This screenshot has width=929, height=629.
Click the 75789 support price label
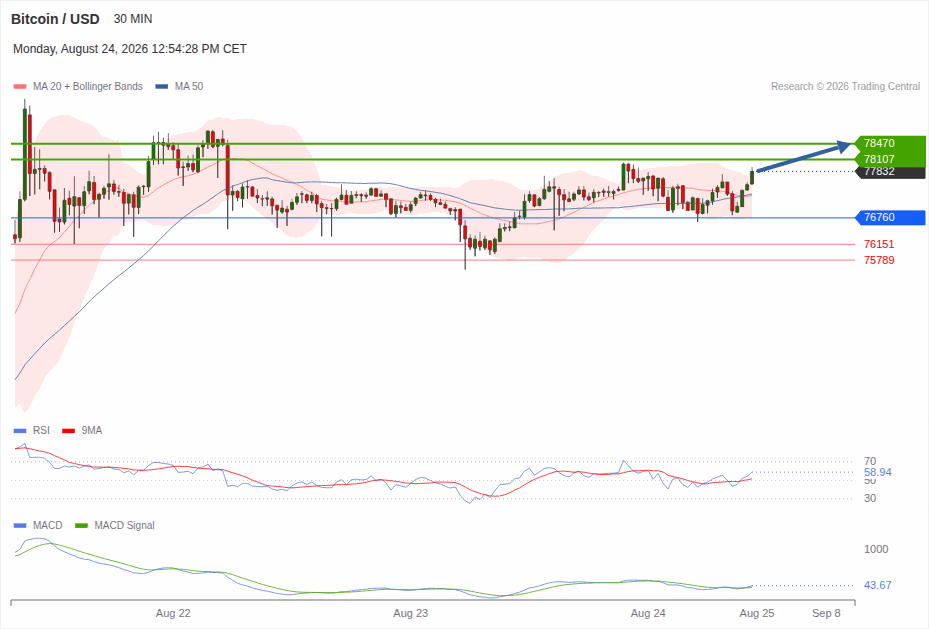[879, 260]
